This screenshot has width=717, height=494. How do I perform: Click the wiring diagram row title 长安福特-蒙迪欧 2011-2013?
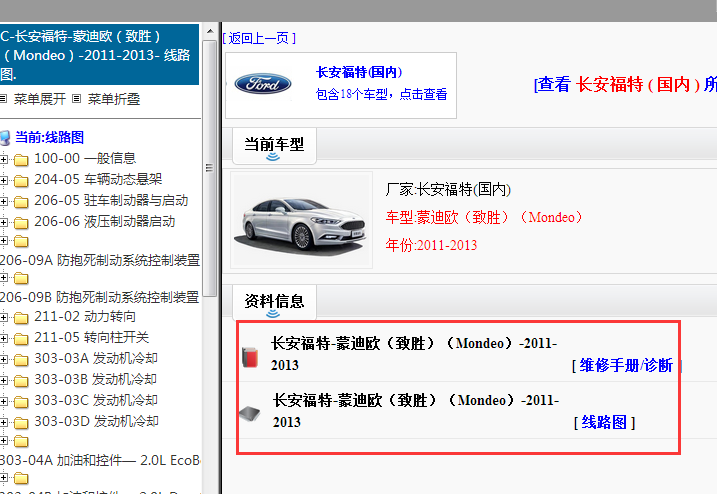pos(416,411)
